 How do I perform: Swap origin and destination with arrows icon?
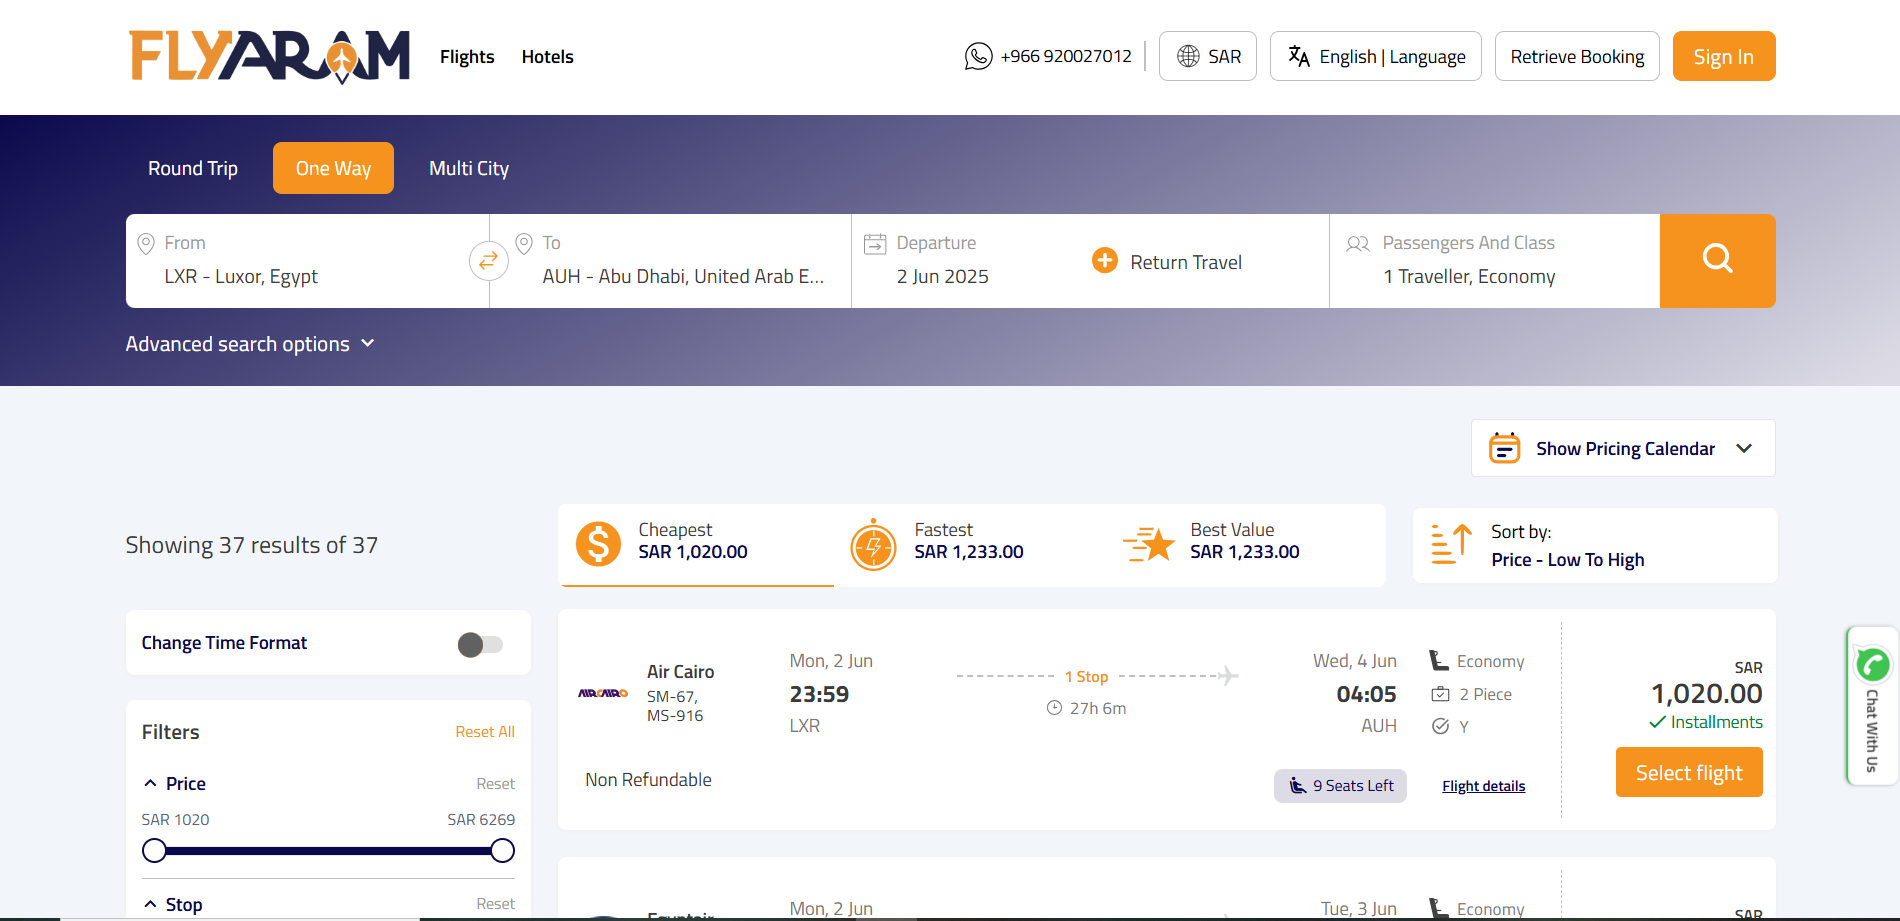[x=488, y=261]
